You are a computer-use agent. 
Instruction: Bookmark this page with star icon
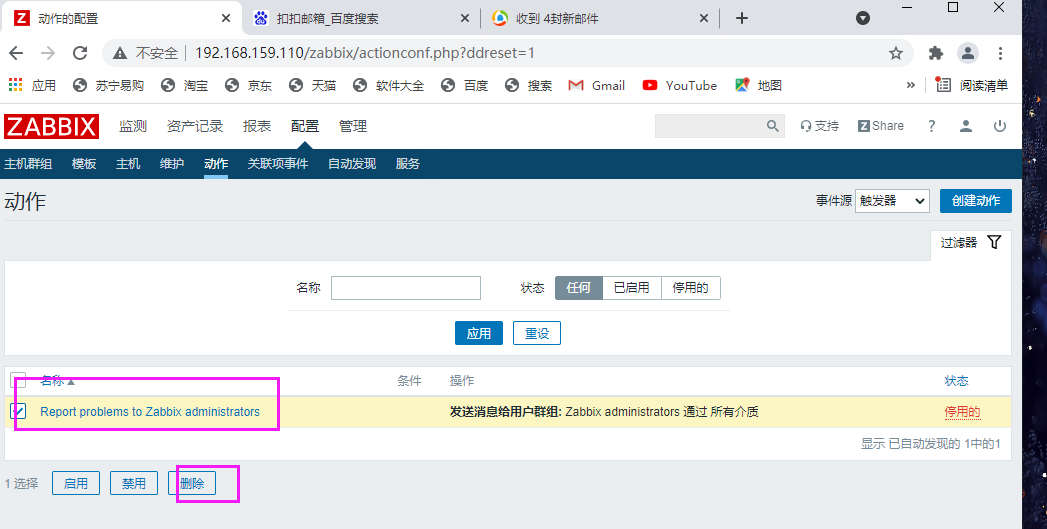tap(895, 53)
